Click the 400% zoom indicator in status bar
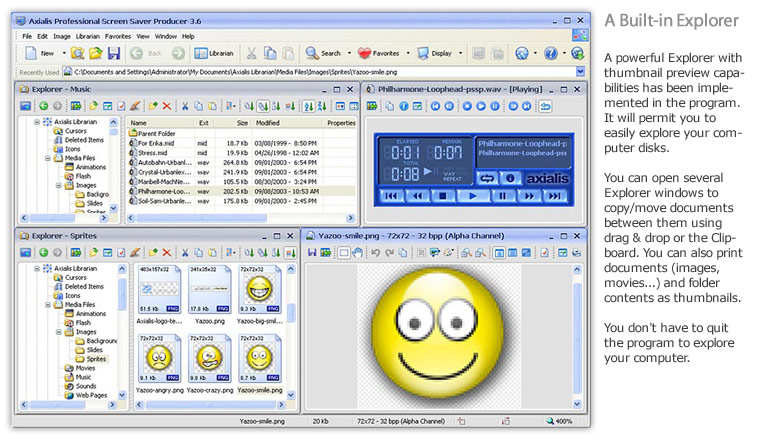Viewport: 760px width, 440px height. (559, 421)
